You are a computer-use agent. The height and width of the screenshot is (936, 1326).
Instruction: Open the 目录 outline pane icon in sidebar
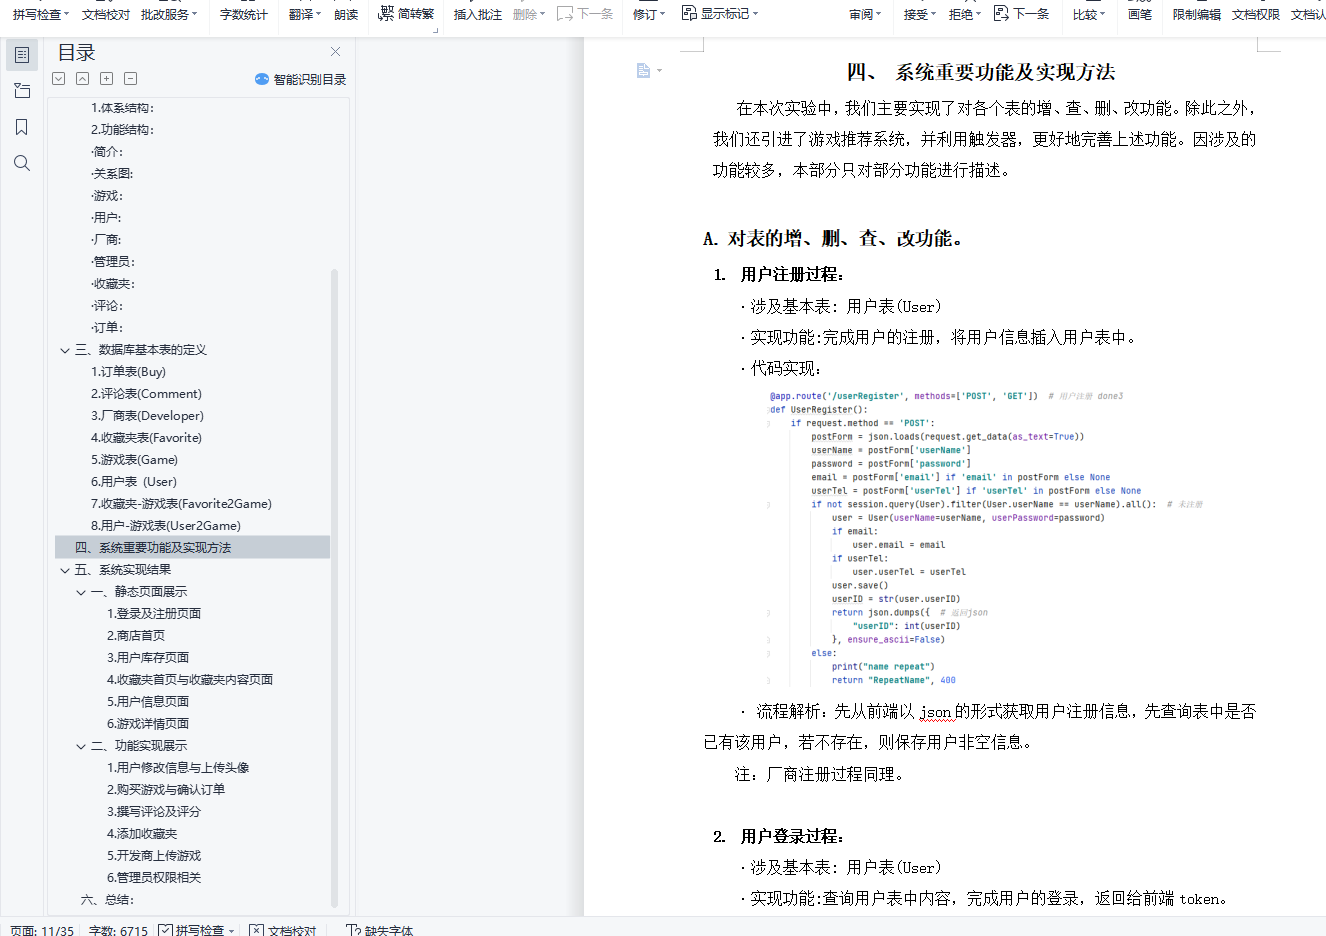click(22, 55)
